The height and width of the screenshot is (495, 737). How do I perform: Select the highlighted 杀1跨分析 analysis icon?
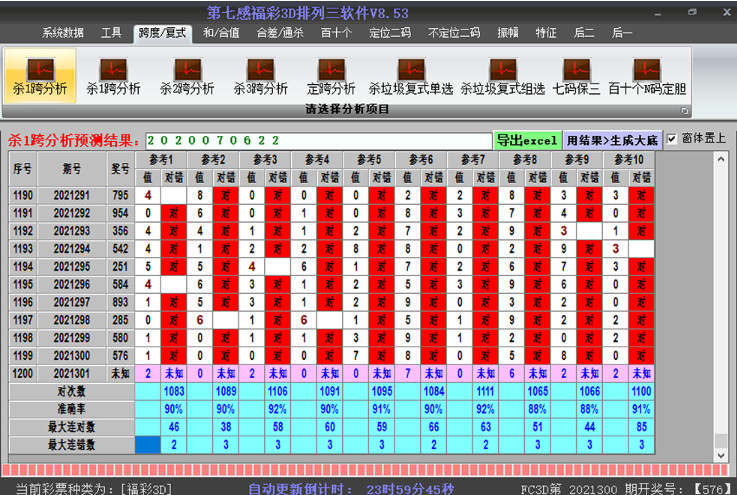click(x=40, y=76)
